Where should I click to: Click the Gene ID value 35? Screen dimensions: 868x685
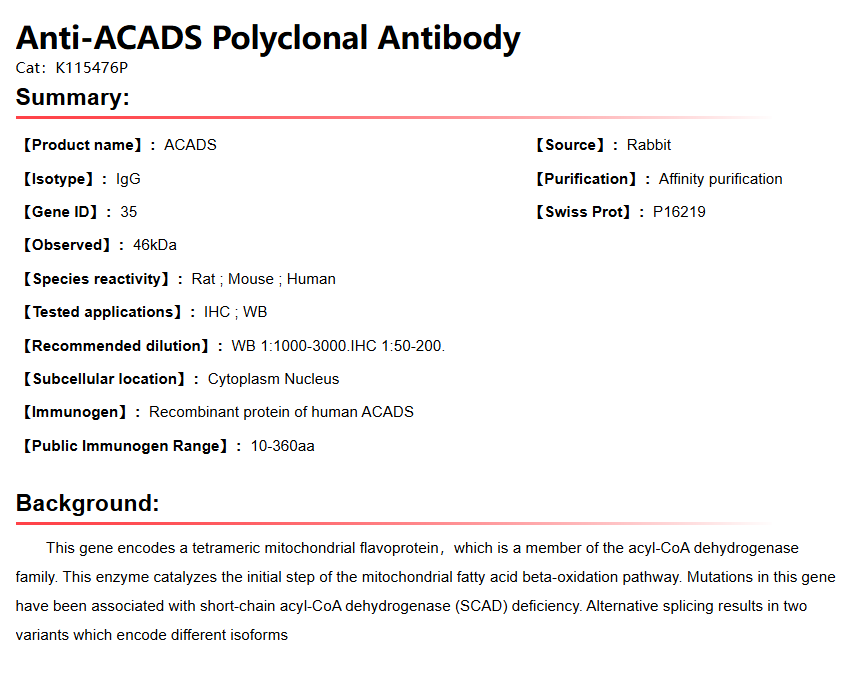point(128,212)
